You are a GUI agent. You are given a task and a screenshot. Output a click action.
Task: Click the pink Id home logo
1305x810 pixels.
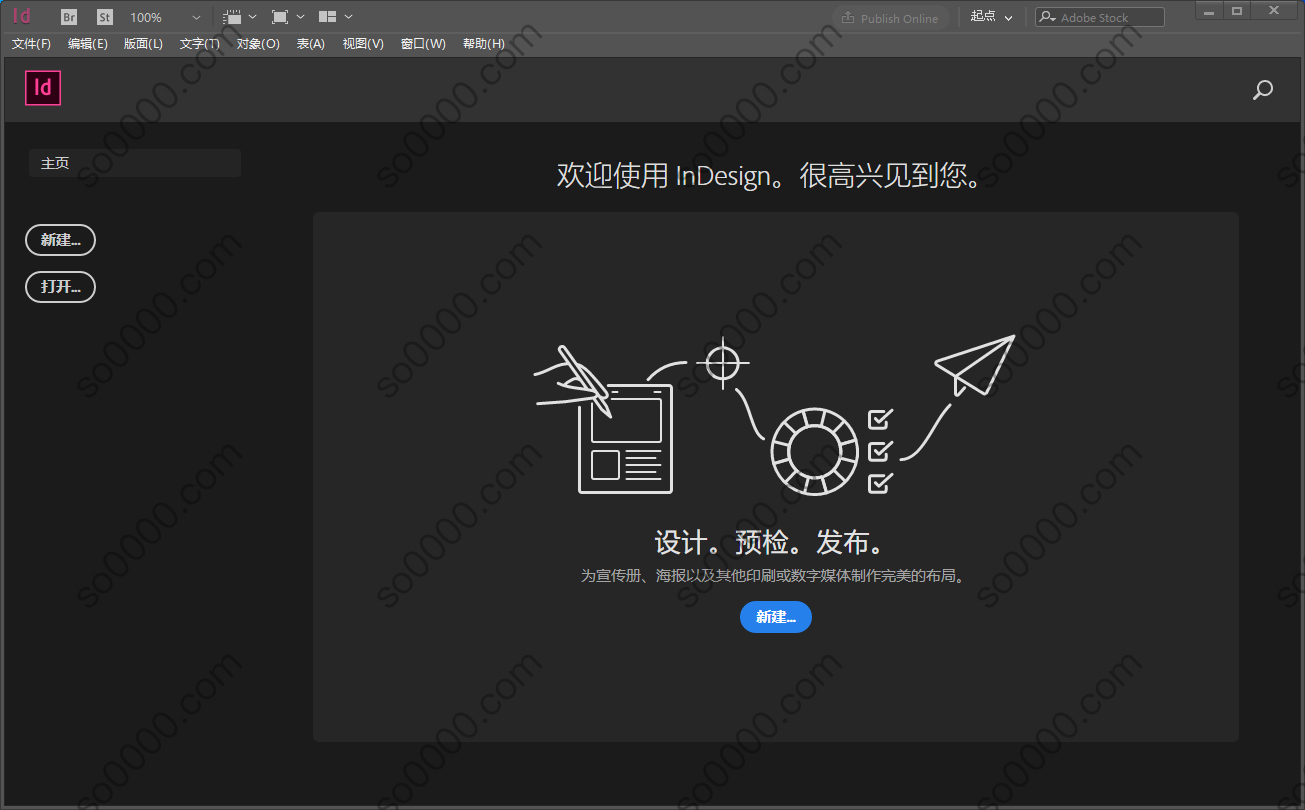[x=43, y=88]
